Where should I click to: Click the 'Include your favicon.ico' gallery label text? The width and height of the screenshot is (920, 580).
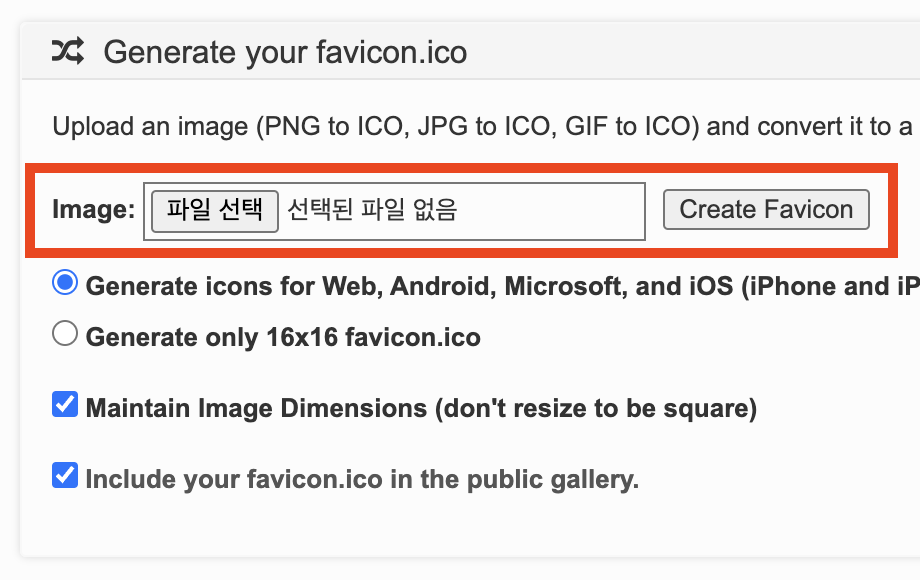(361, 479)
